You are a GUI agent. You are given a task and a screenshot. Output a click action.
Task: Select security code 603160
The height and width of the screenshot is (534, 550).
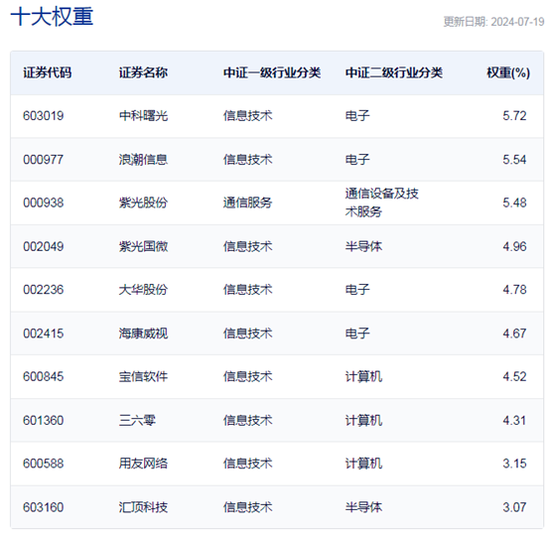point(43,507)
